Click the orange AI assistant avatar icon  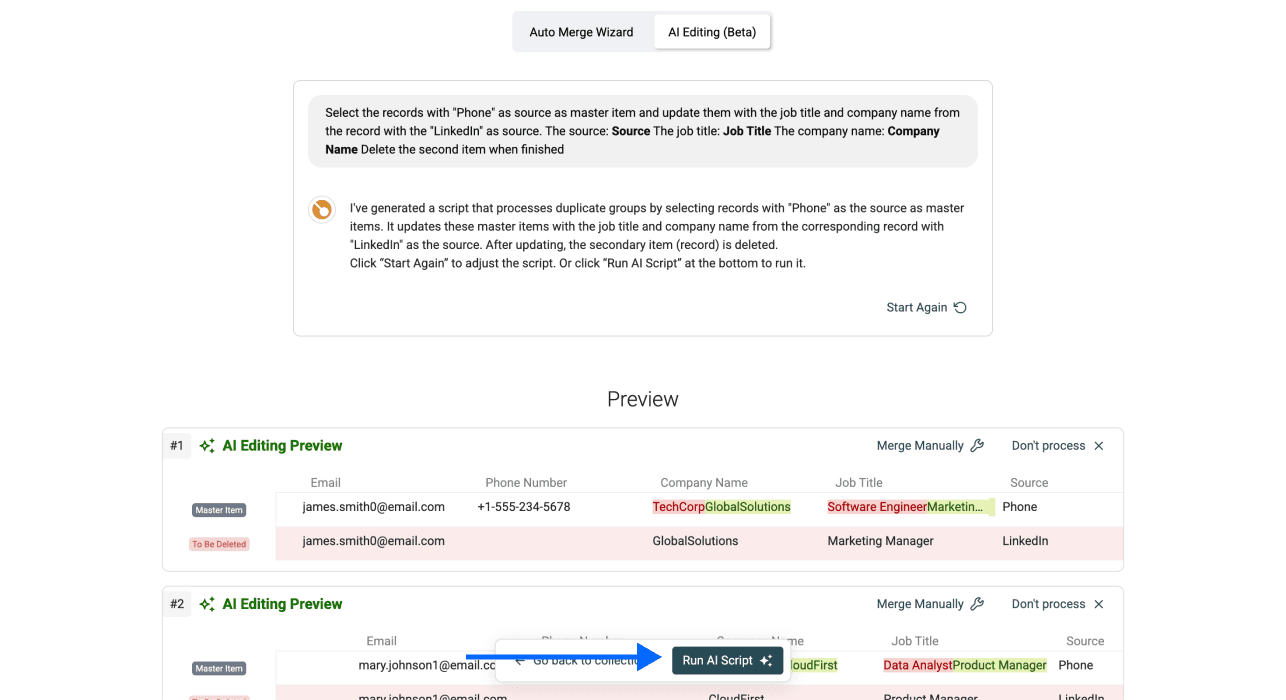(x=322, y=210)
